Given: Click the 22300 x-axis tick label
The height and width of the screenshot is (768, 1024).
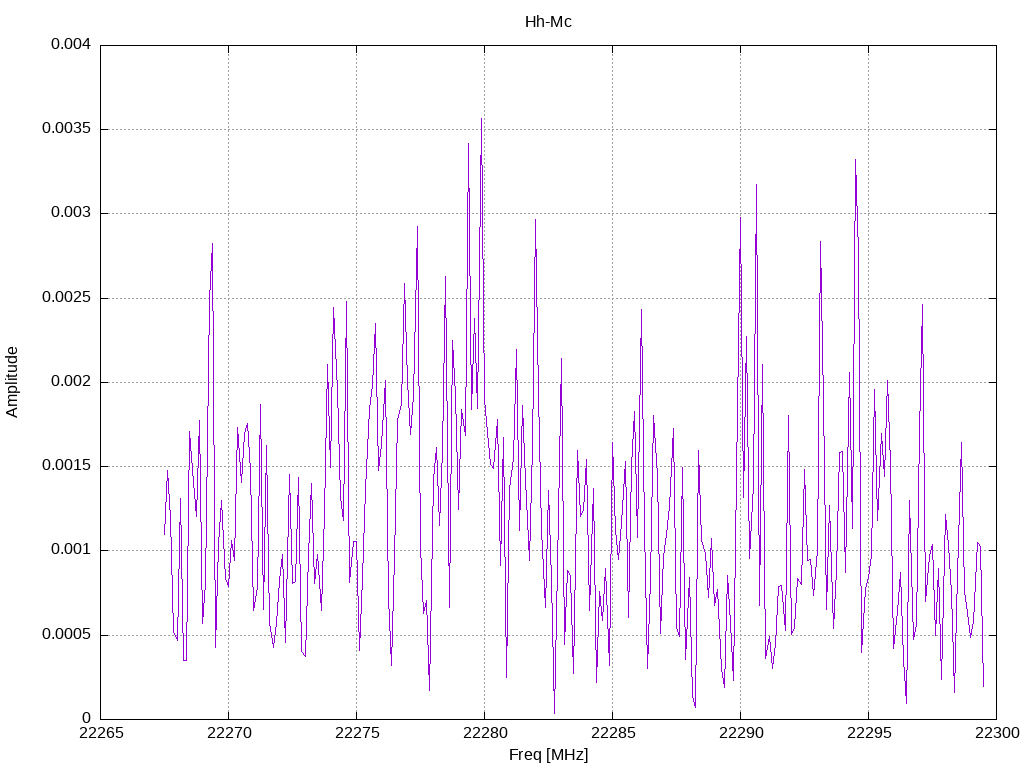Looking at the screenshot, I should pos(996,734).
